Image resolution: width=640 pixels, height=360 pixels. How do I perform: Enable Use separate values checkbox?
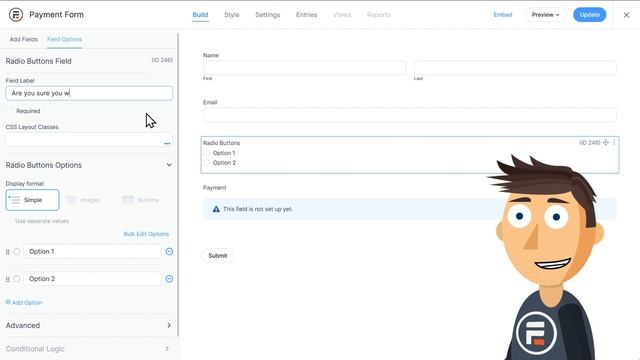click(10, 221)
